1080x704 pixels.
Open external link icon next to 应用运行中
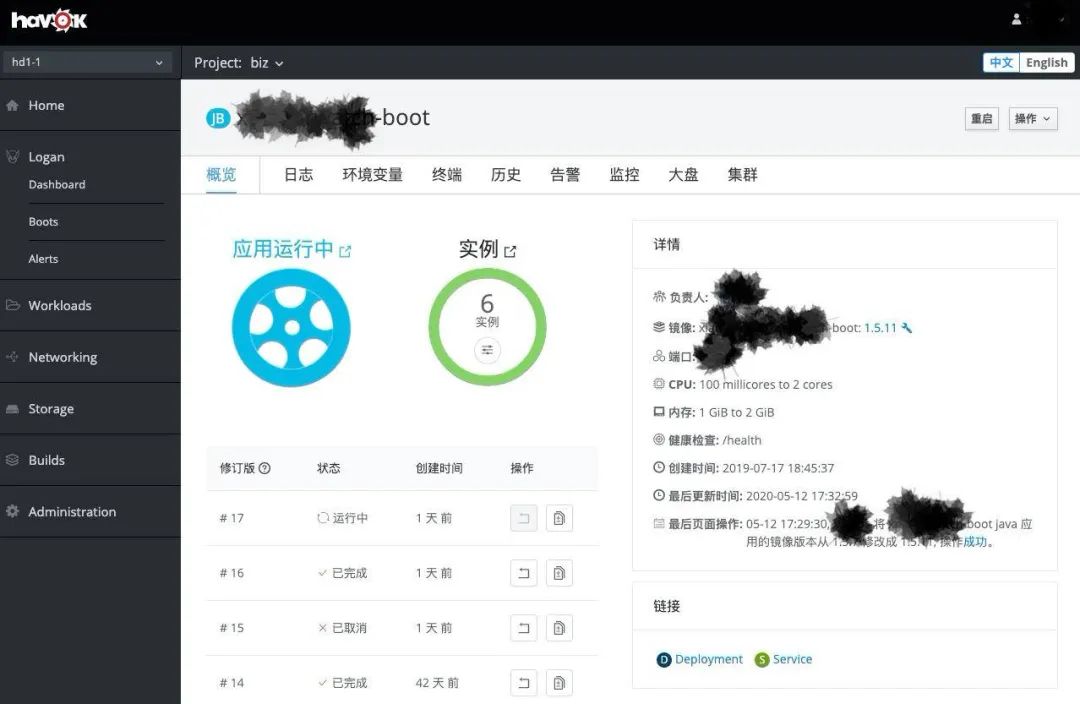345,251
